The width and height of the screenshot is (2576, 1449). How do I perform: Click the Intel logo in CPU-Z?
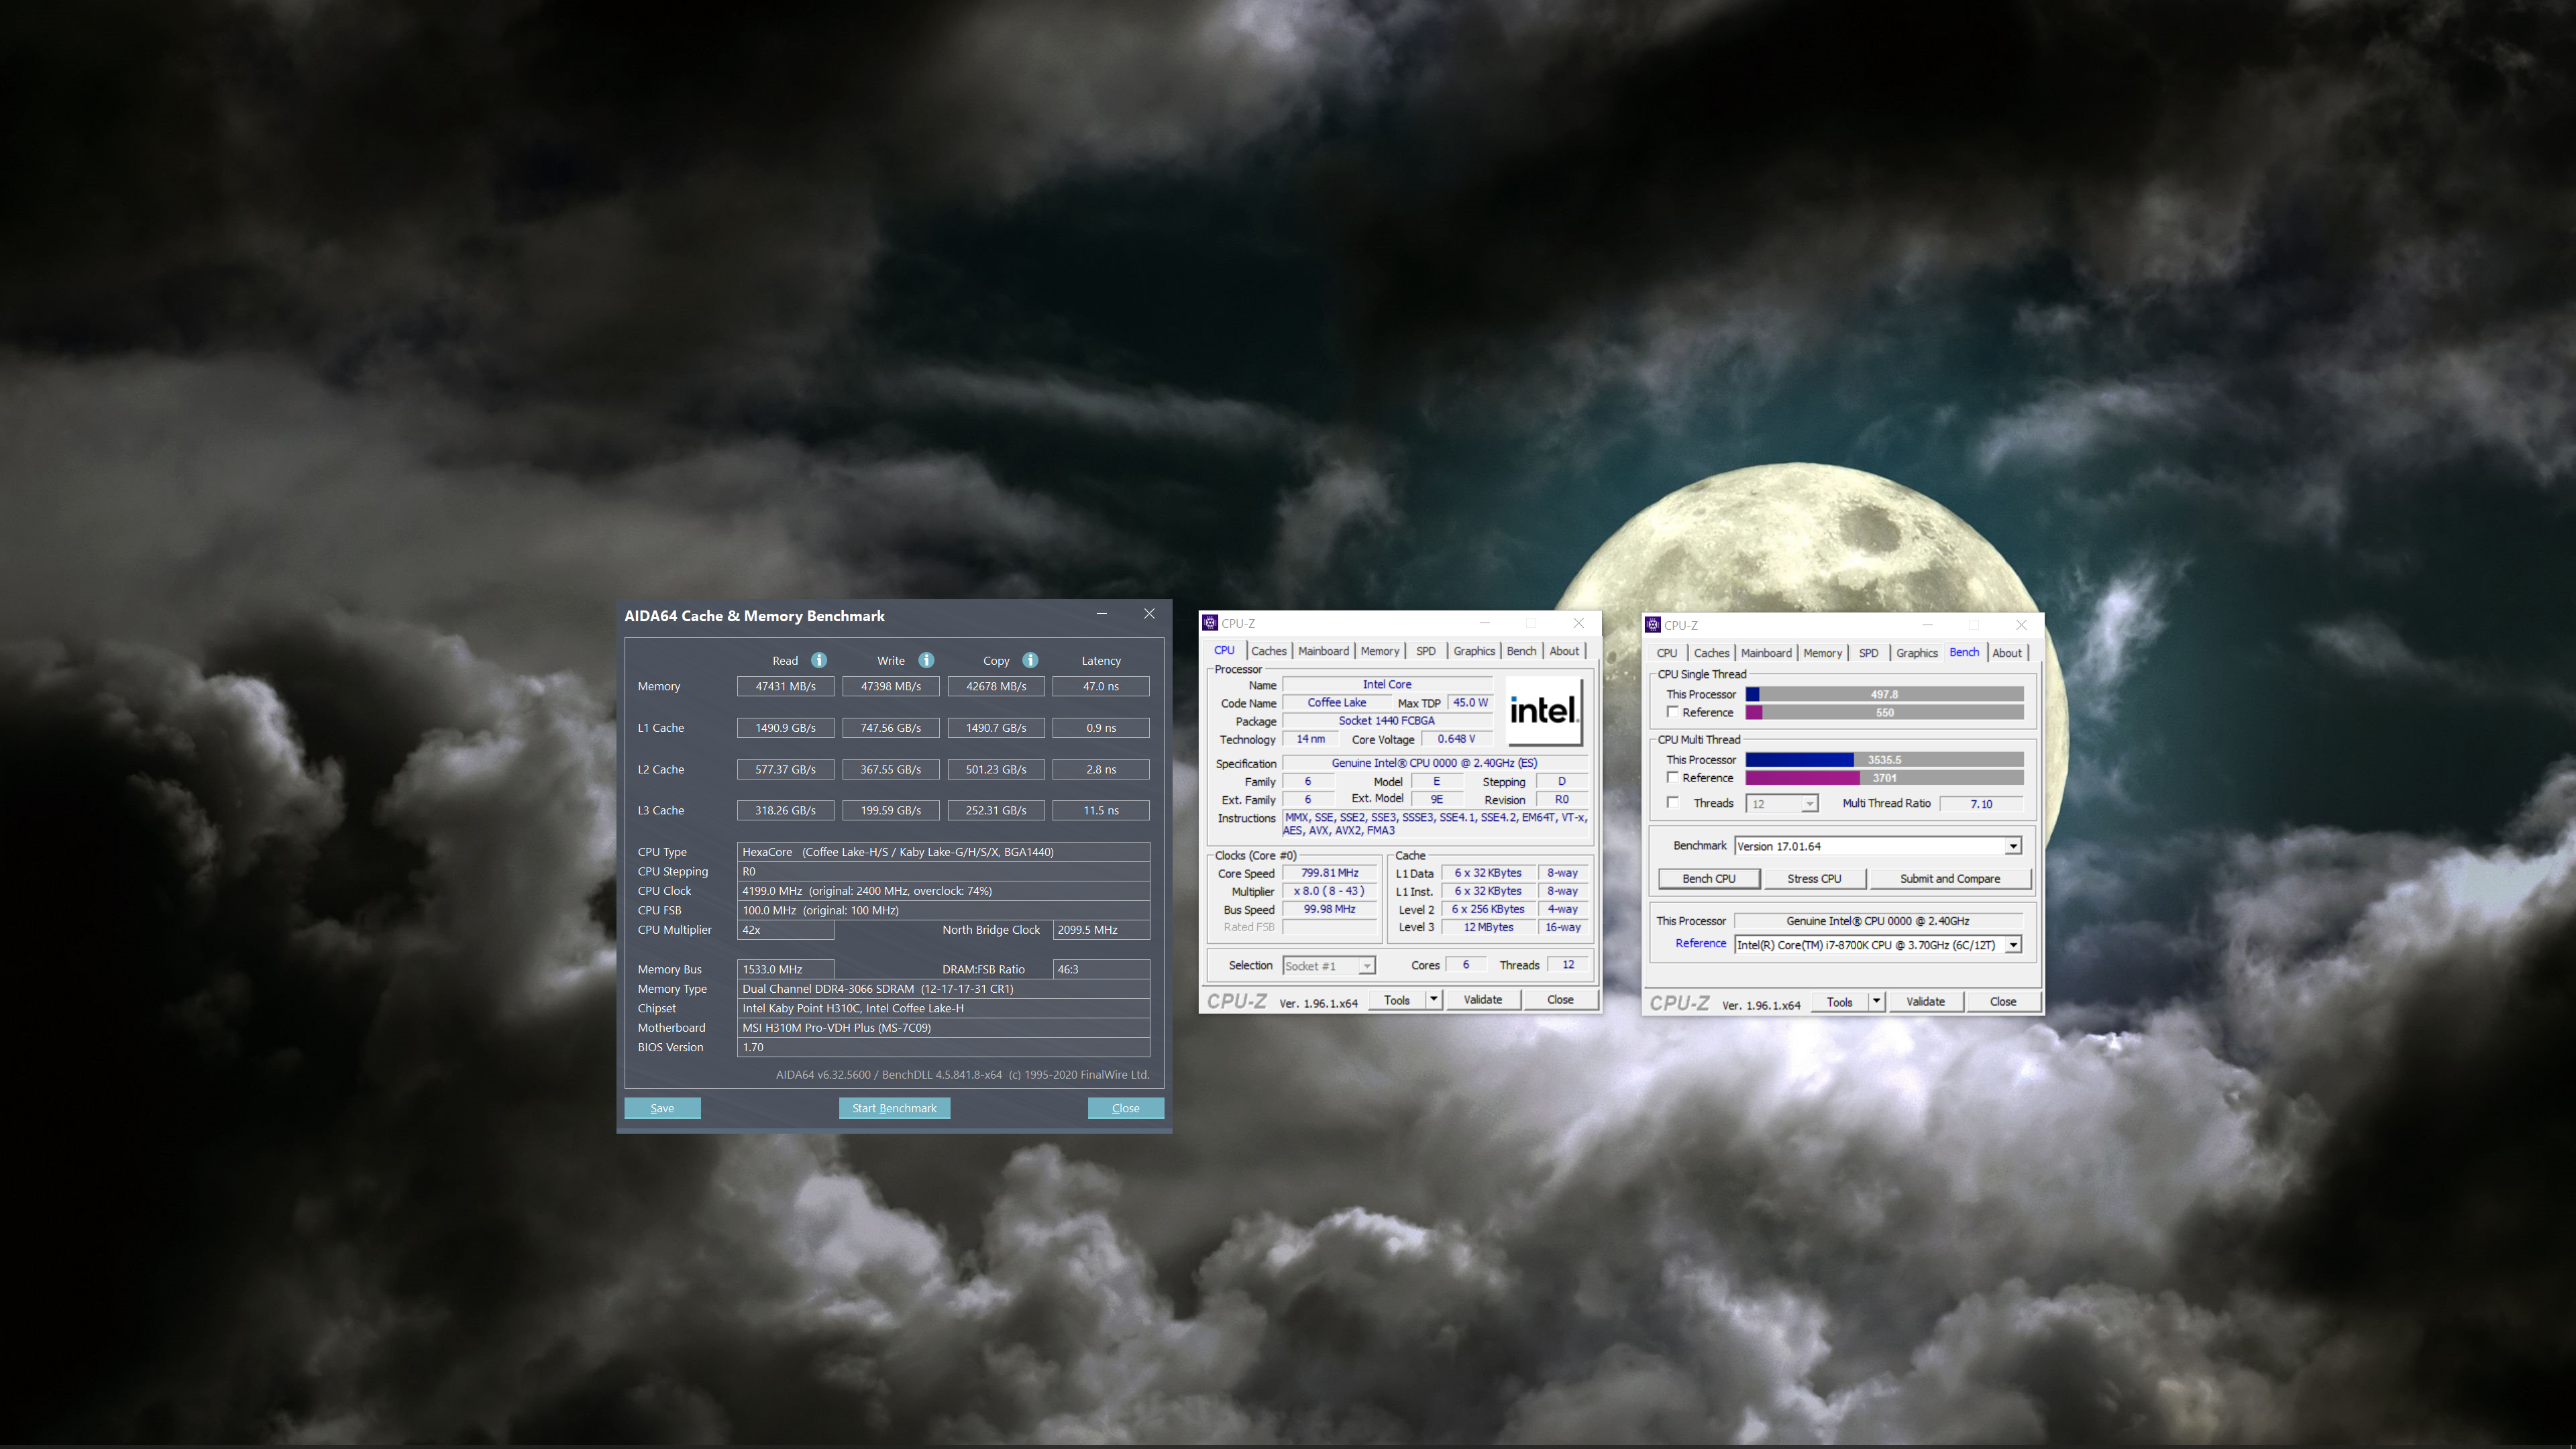coord(1543,711)
